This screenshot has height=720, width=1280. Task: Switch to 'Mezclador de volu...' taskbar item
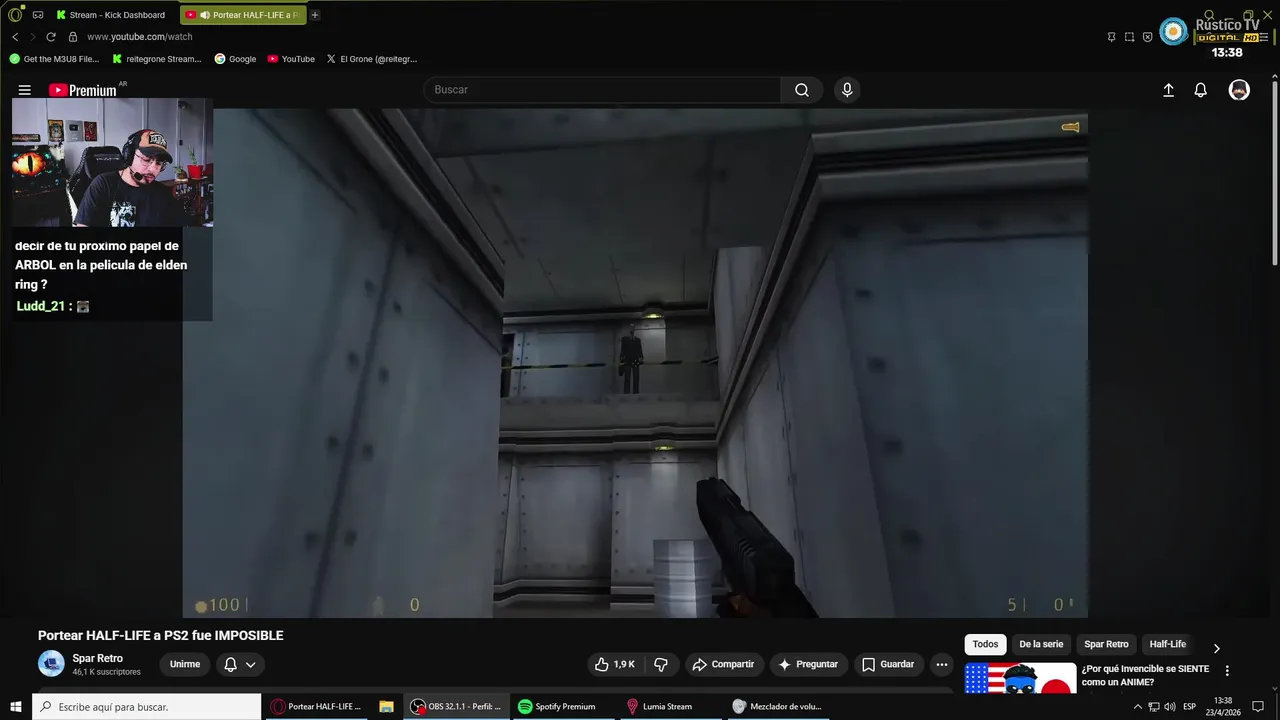780,707
